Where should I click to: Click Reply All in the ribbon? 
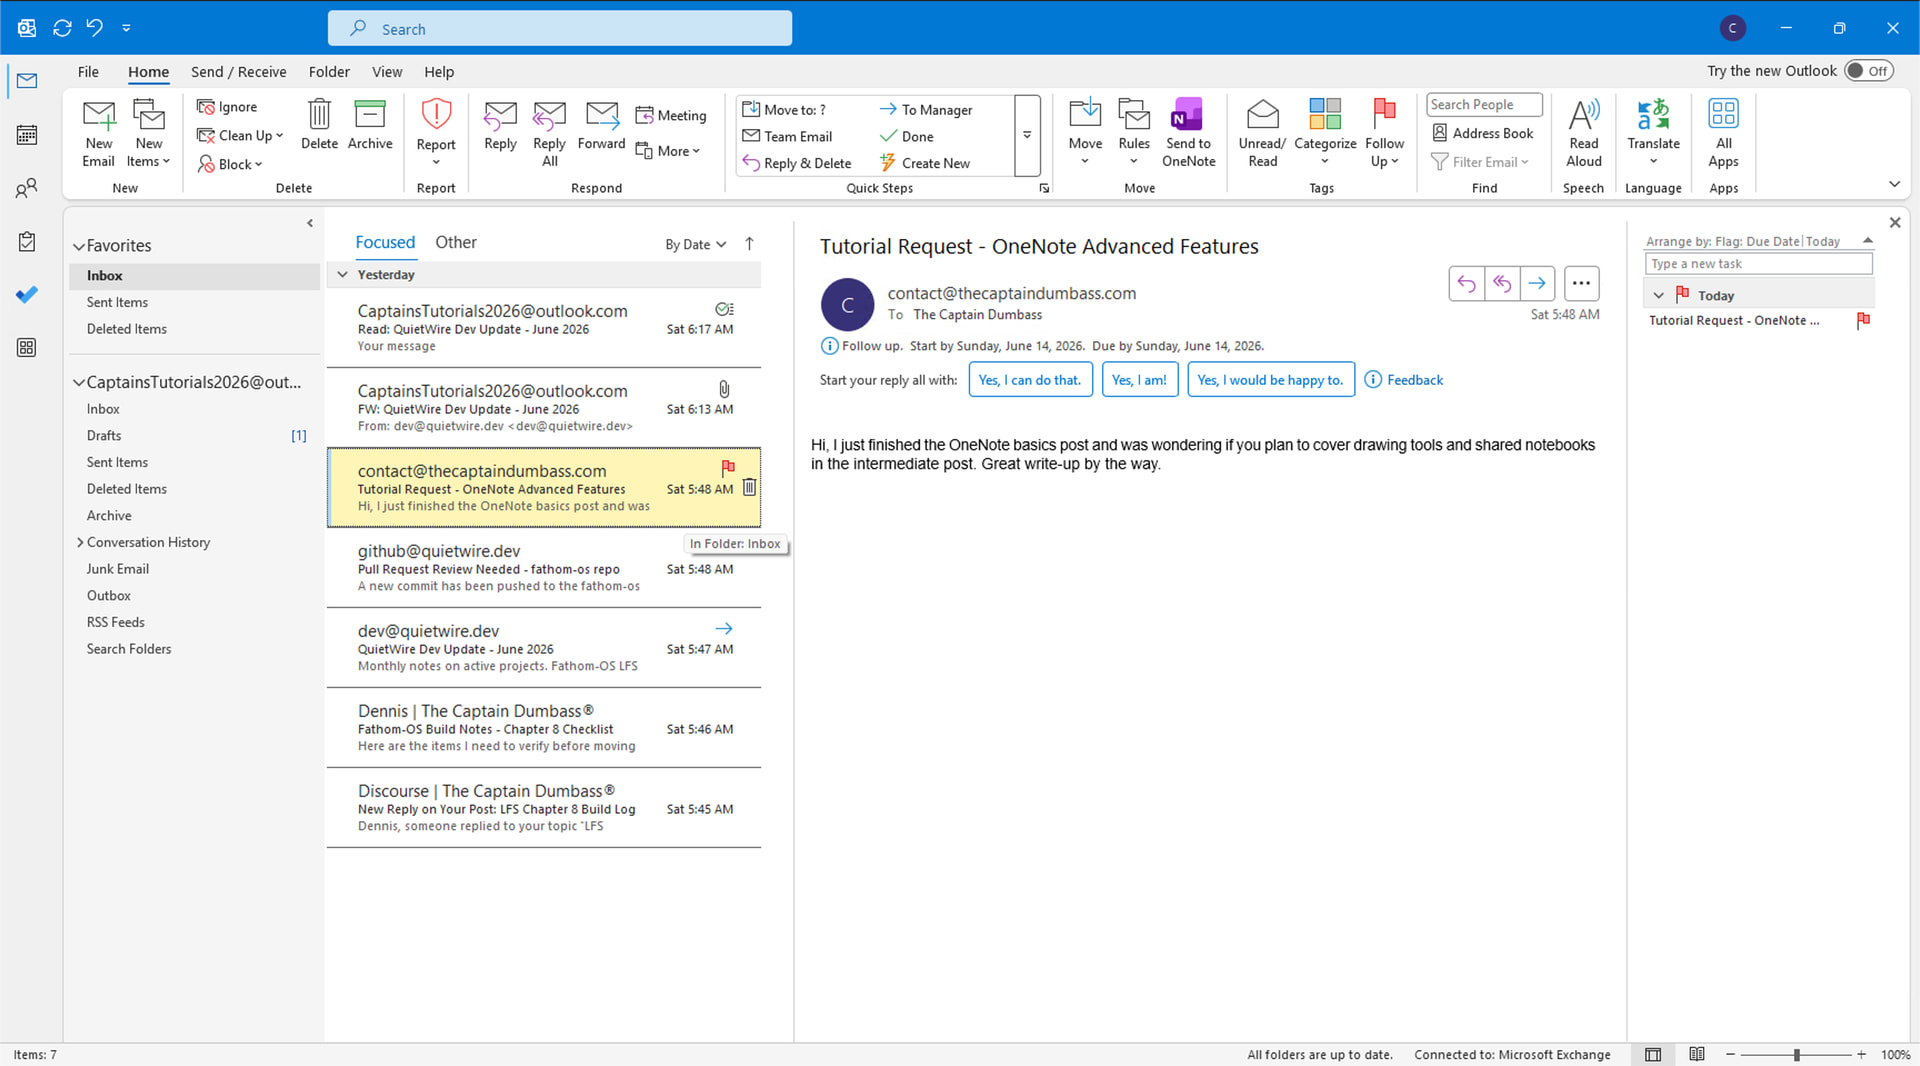coord(549,133)
